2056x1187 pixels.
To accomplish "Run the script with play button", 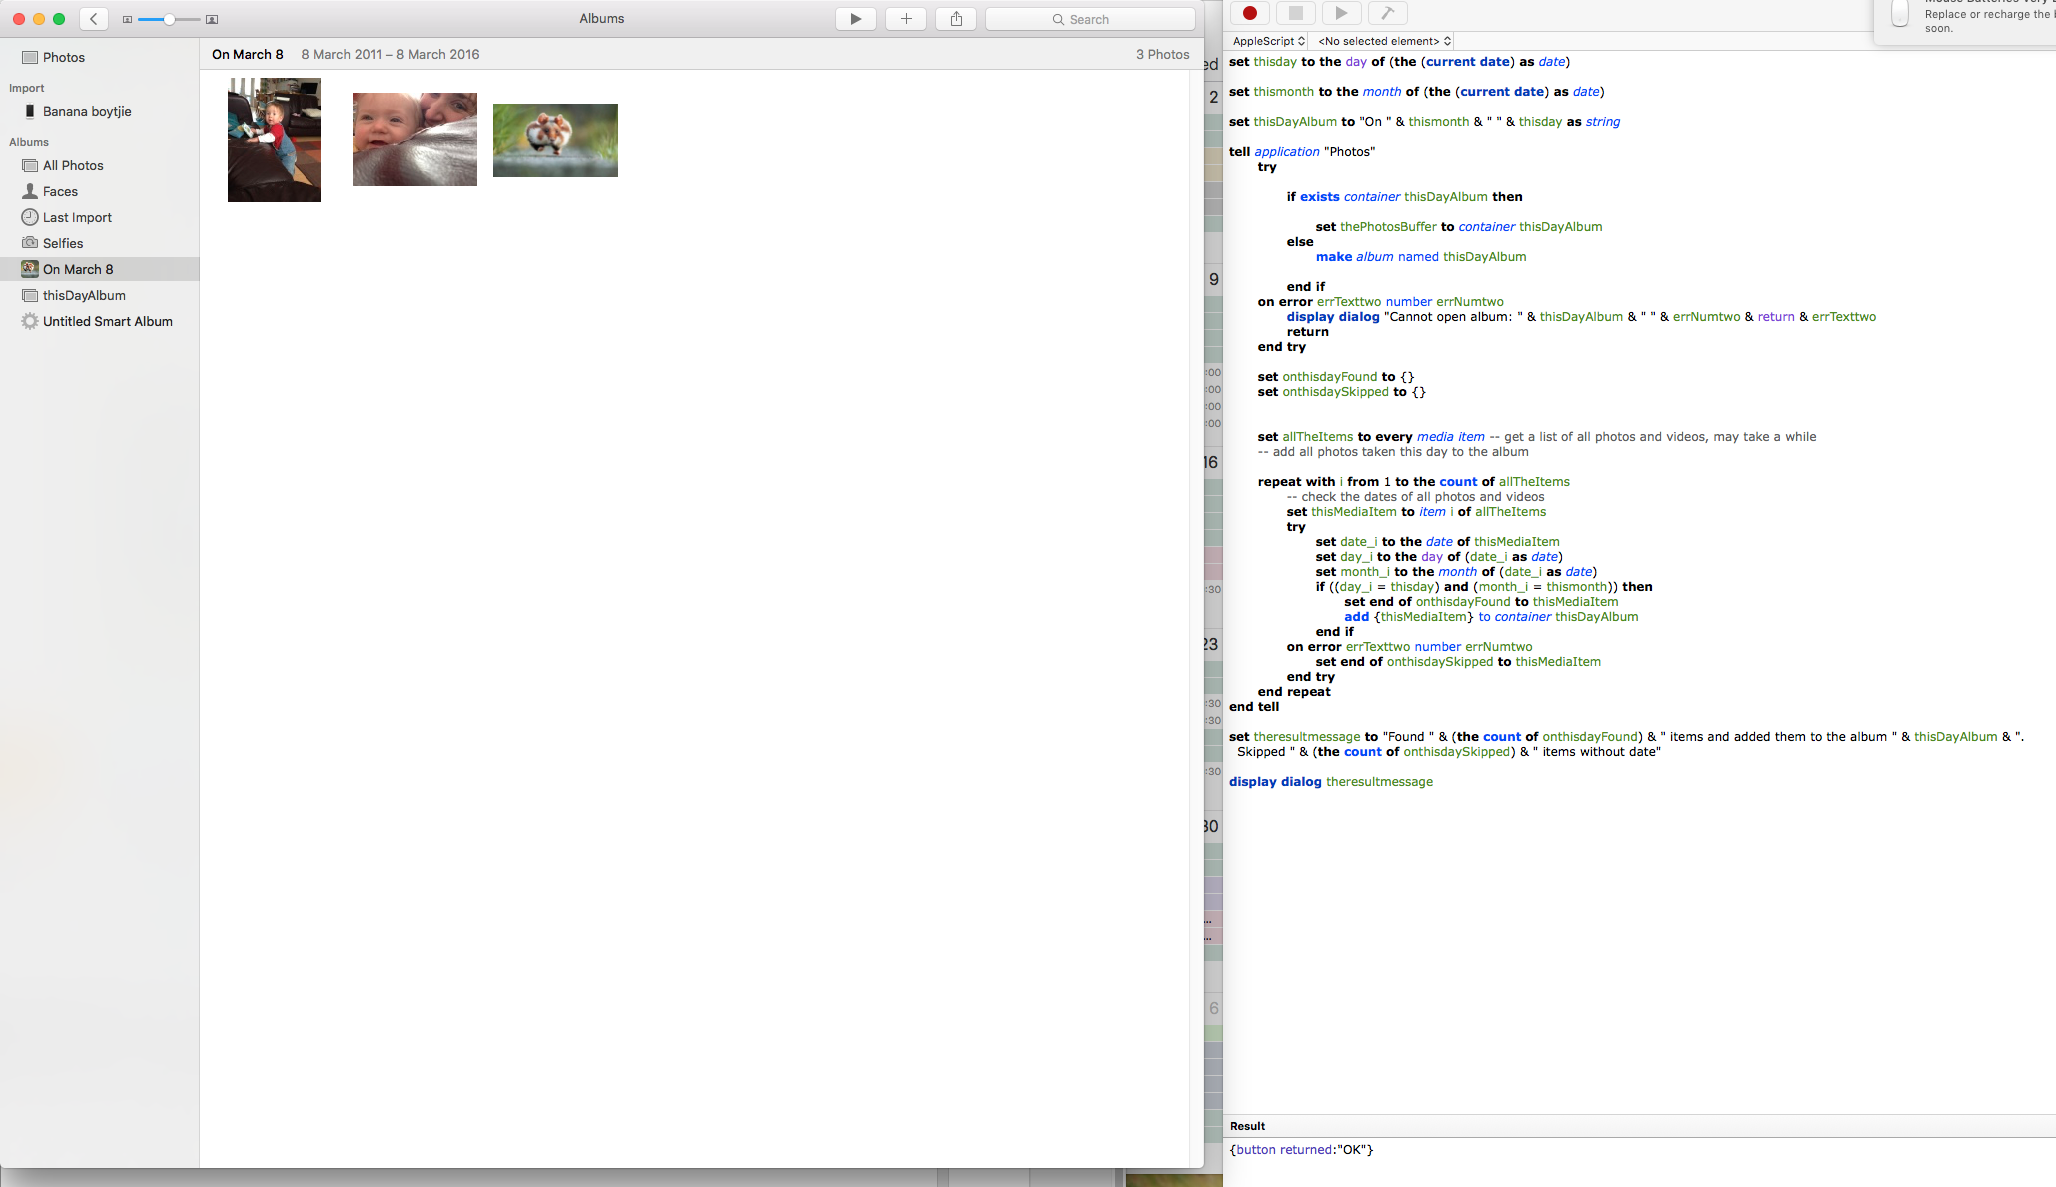I will pyautogui.click(x=1341, y=13).
